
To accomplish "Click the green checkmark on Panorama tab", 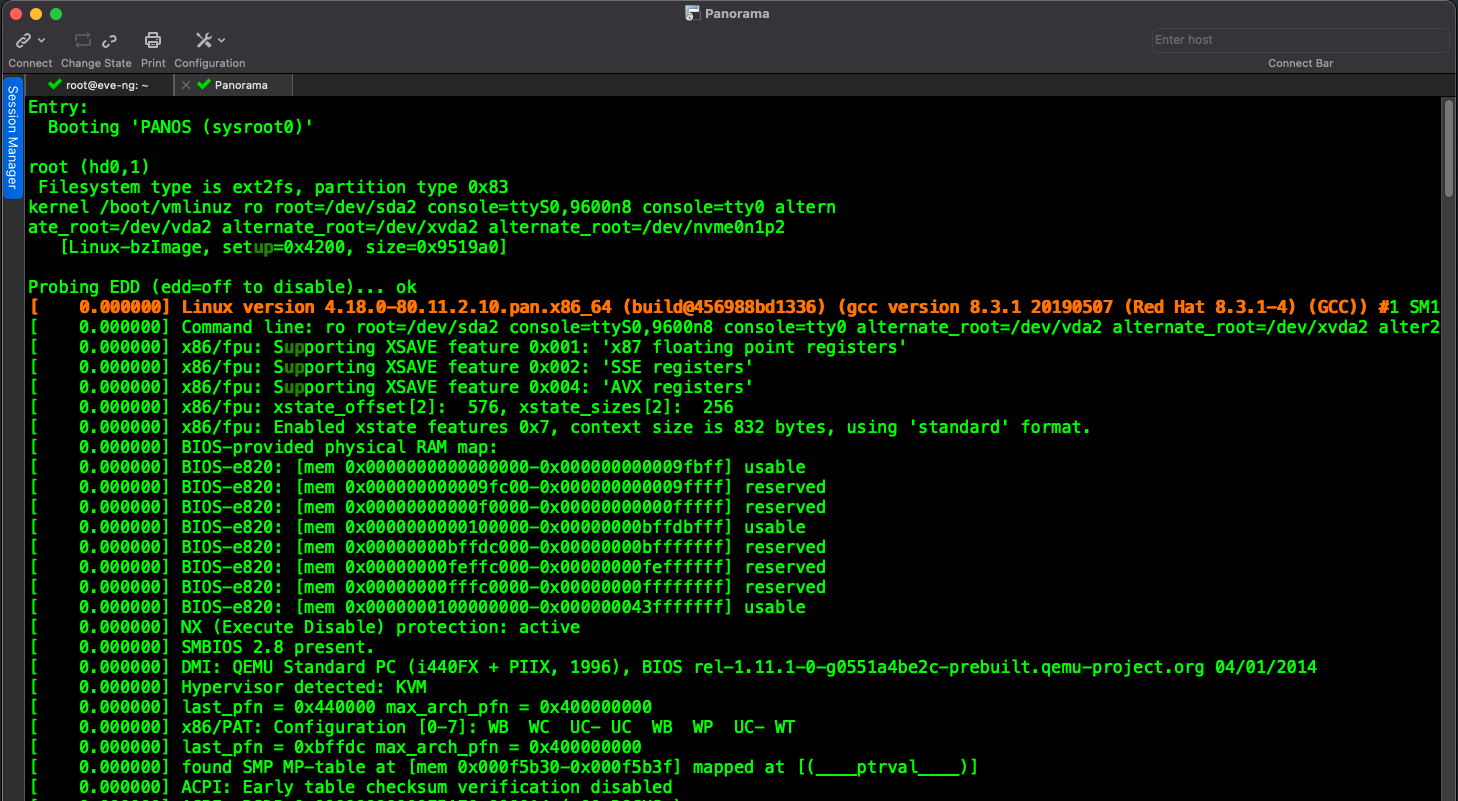I will (204, 85).
